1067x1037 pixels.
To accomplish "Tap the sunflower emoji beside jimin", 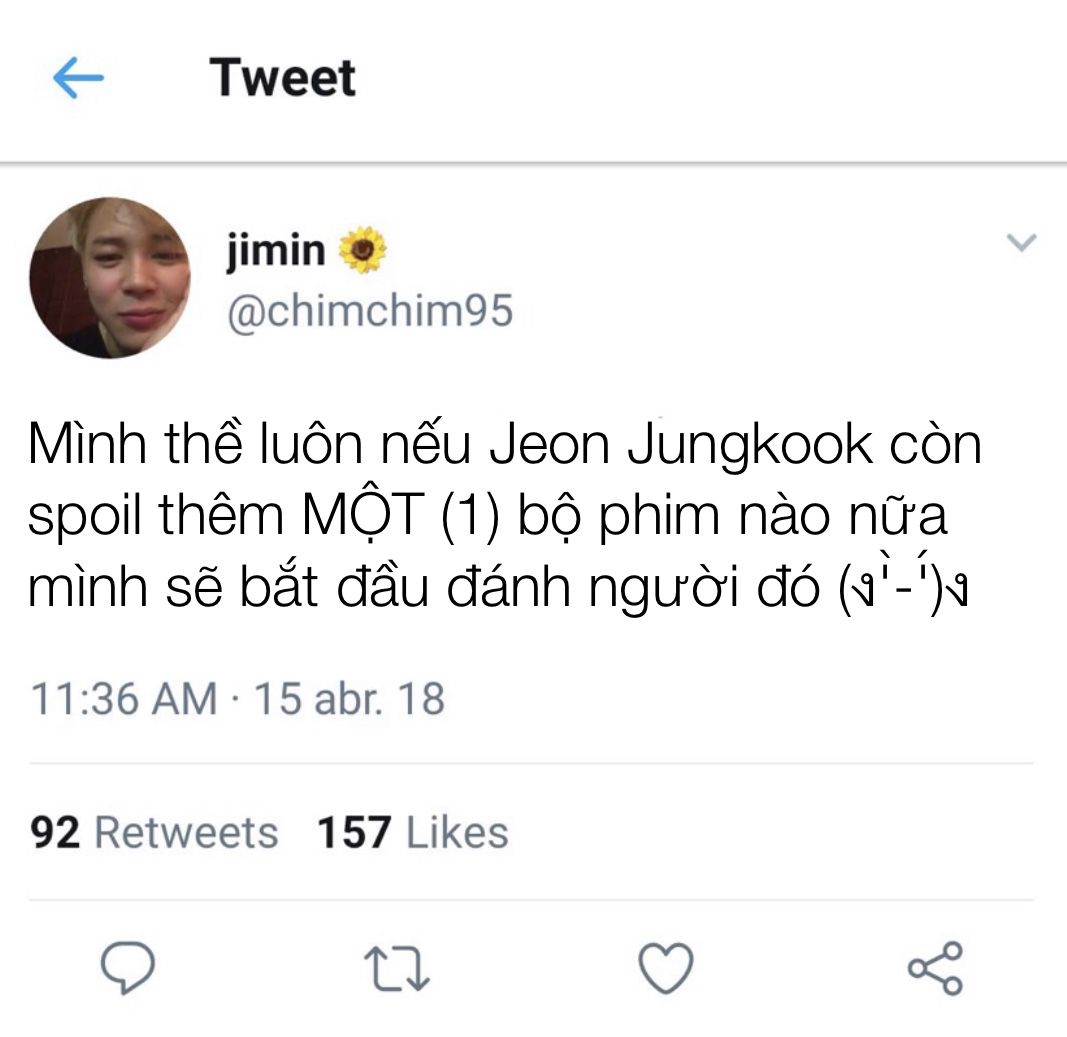I will 362,250.
